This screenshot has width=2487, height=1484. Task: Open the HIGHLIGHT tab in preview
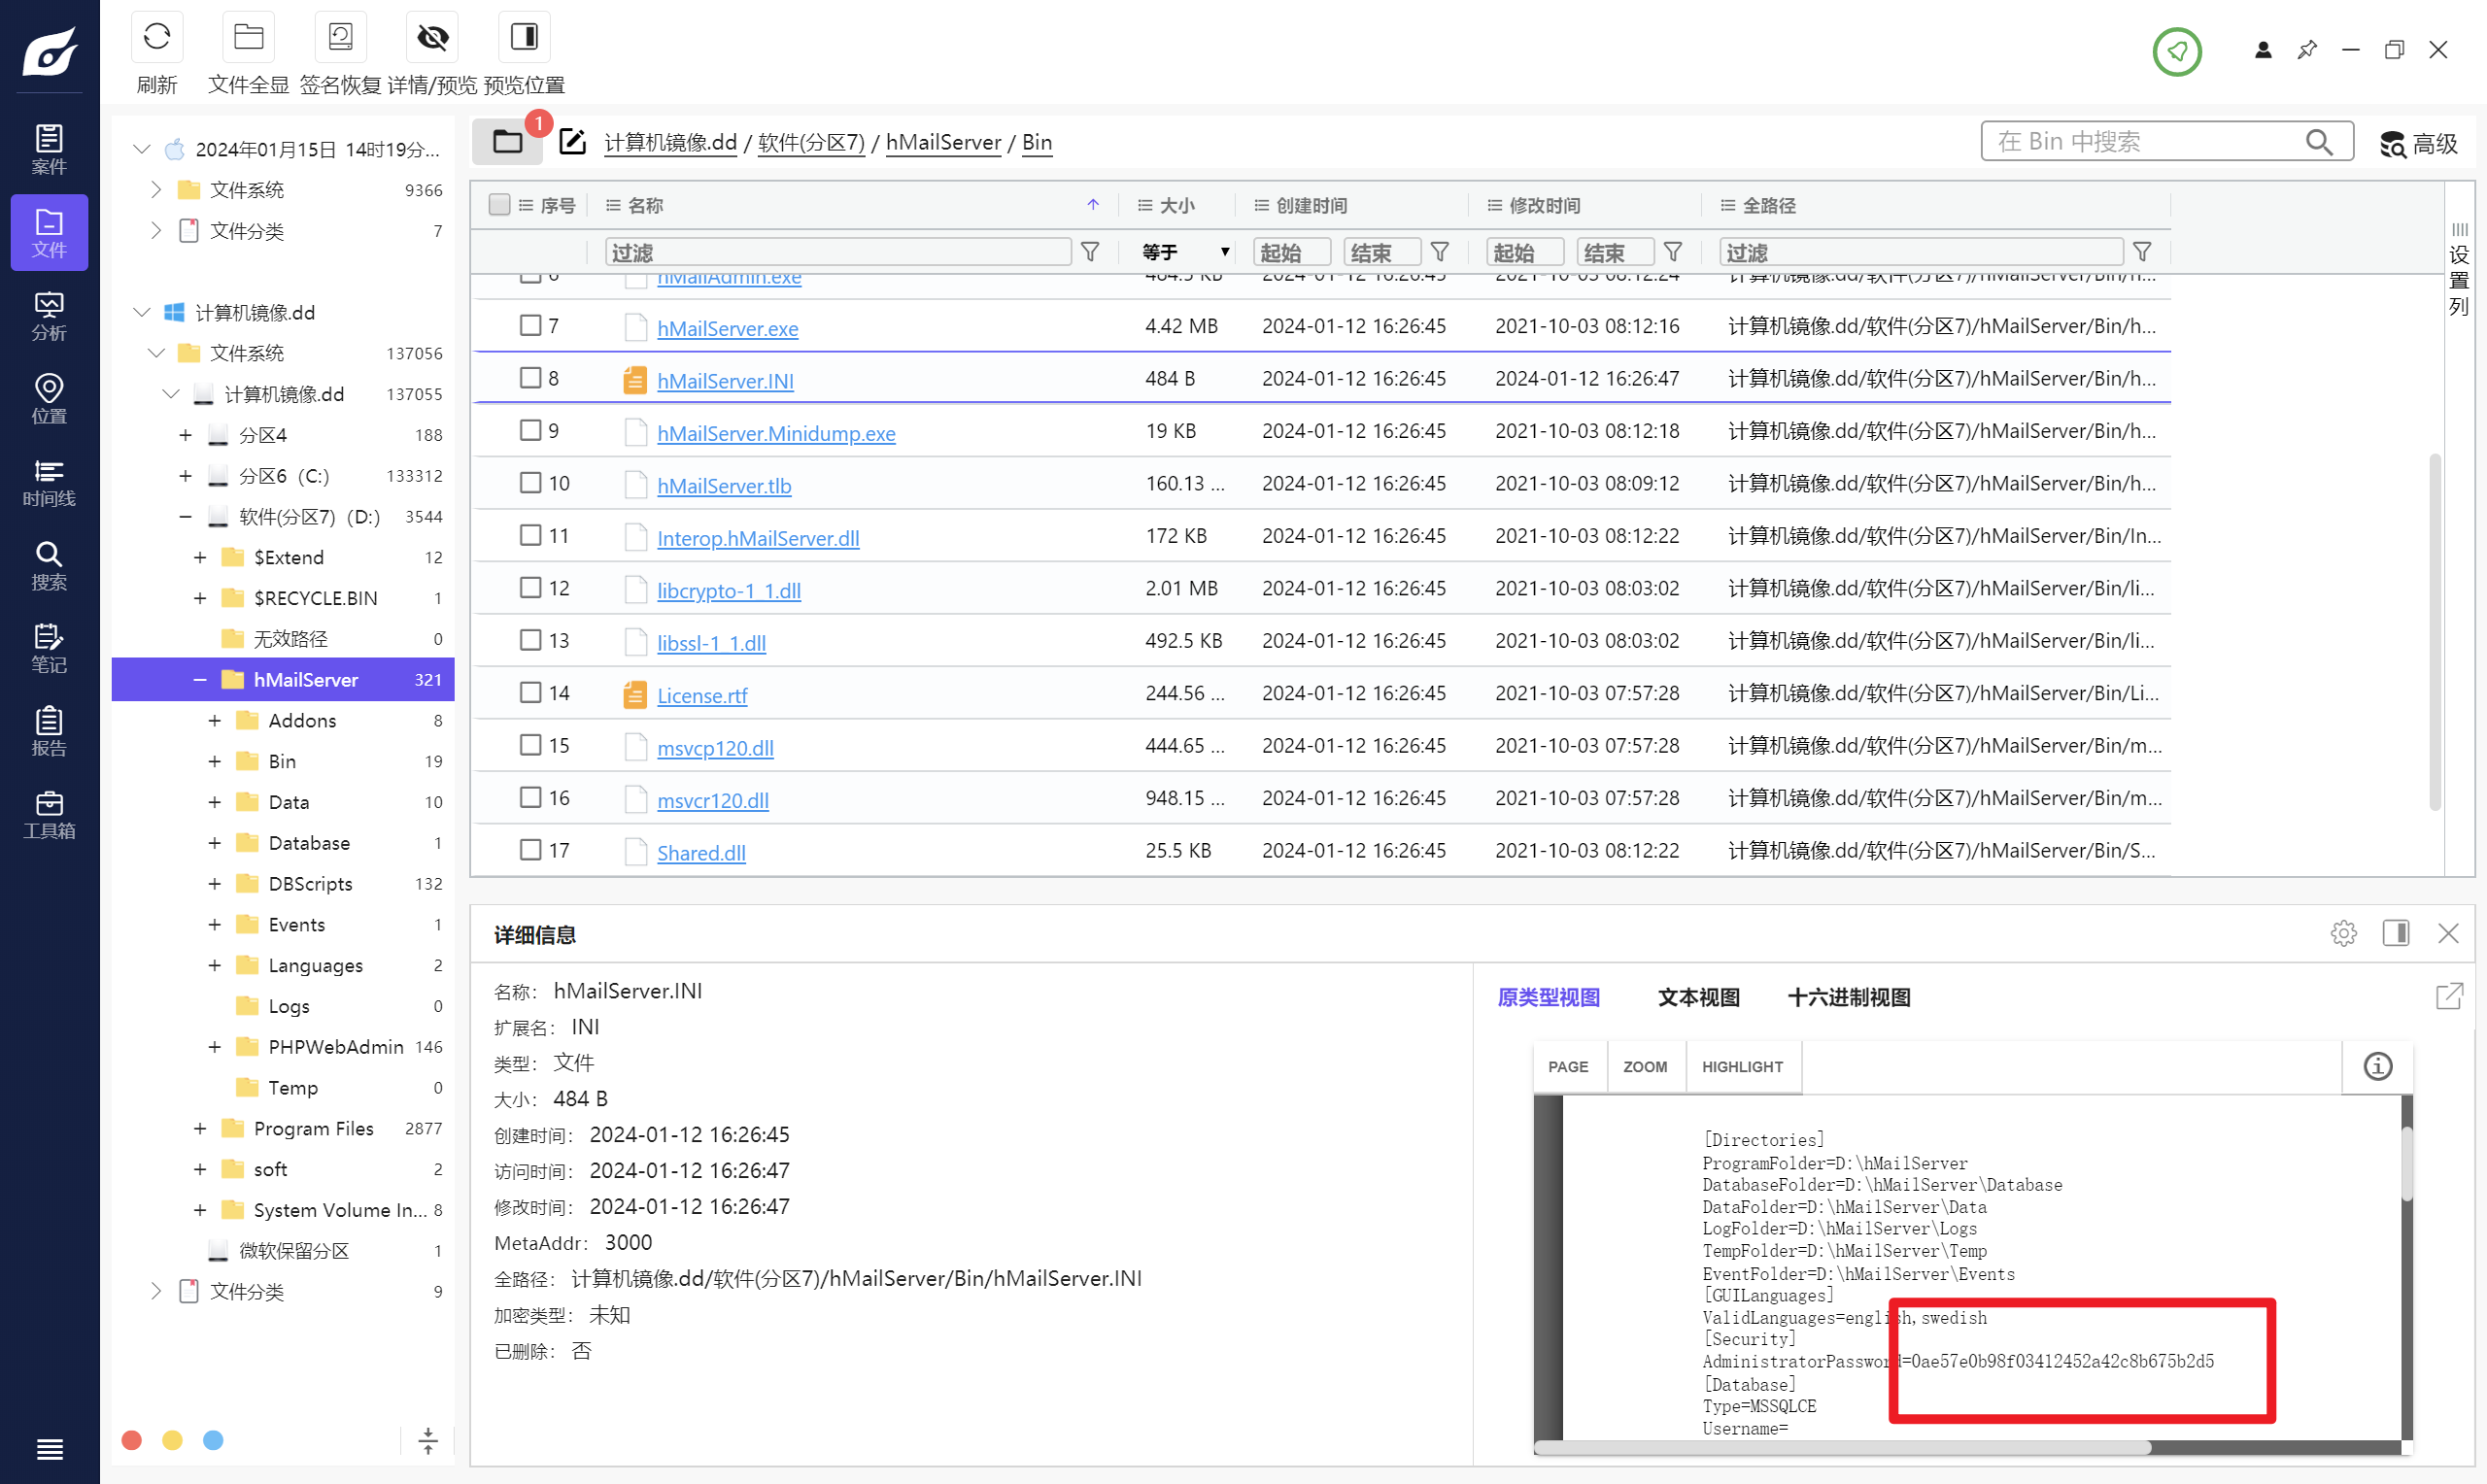click(x=1742, y=1067)
